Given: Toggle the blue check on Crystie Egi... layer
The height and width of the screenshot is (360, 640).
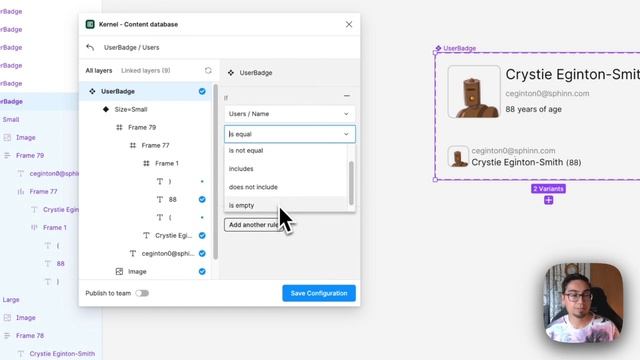Looking at the screenshot, I should [202, 236].
